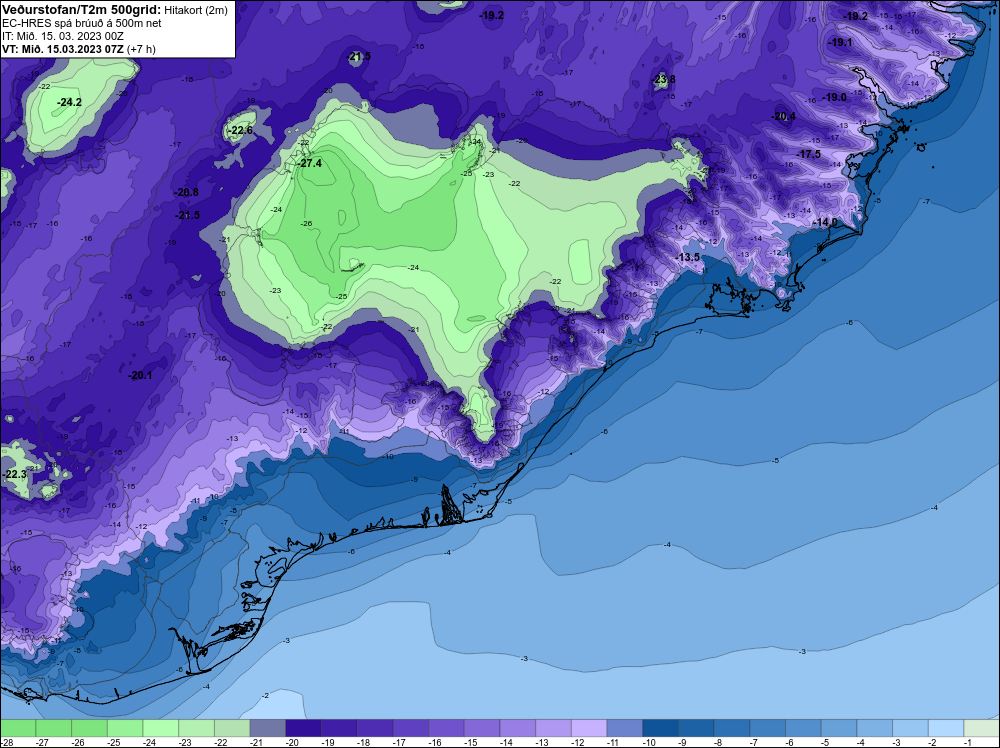Screen dimensions: 1000x748
Task: Click the -24.2 temperature label
Action: tap(69, 102)
